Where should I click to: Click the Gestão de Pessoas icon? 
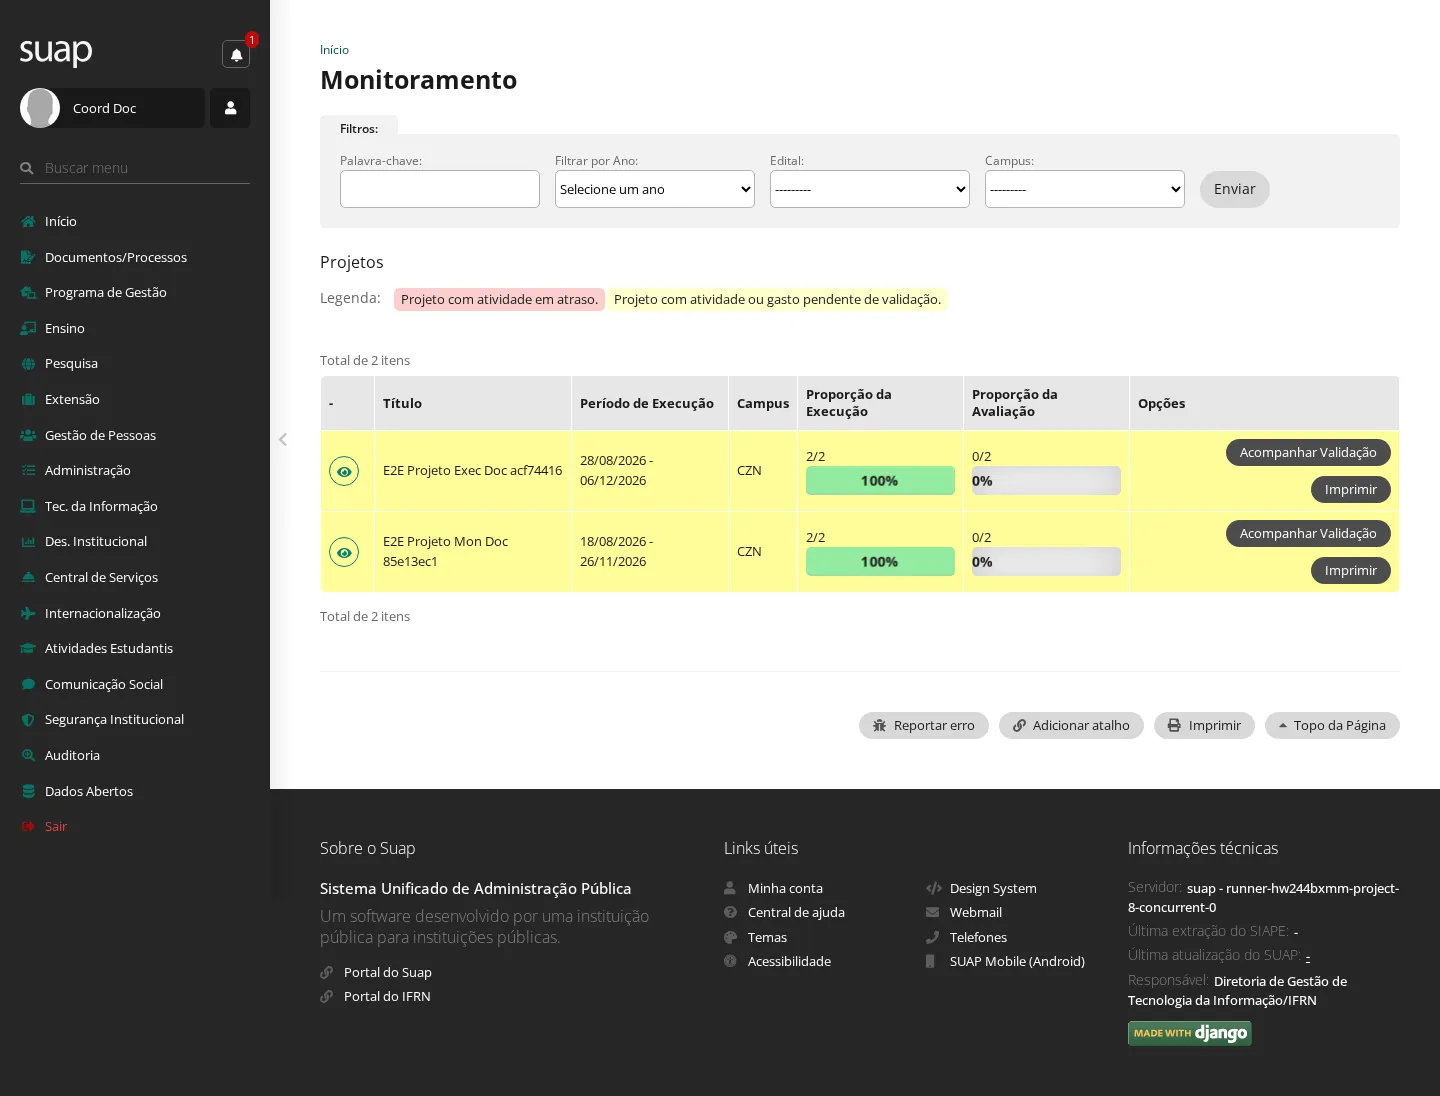[28, 435]
